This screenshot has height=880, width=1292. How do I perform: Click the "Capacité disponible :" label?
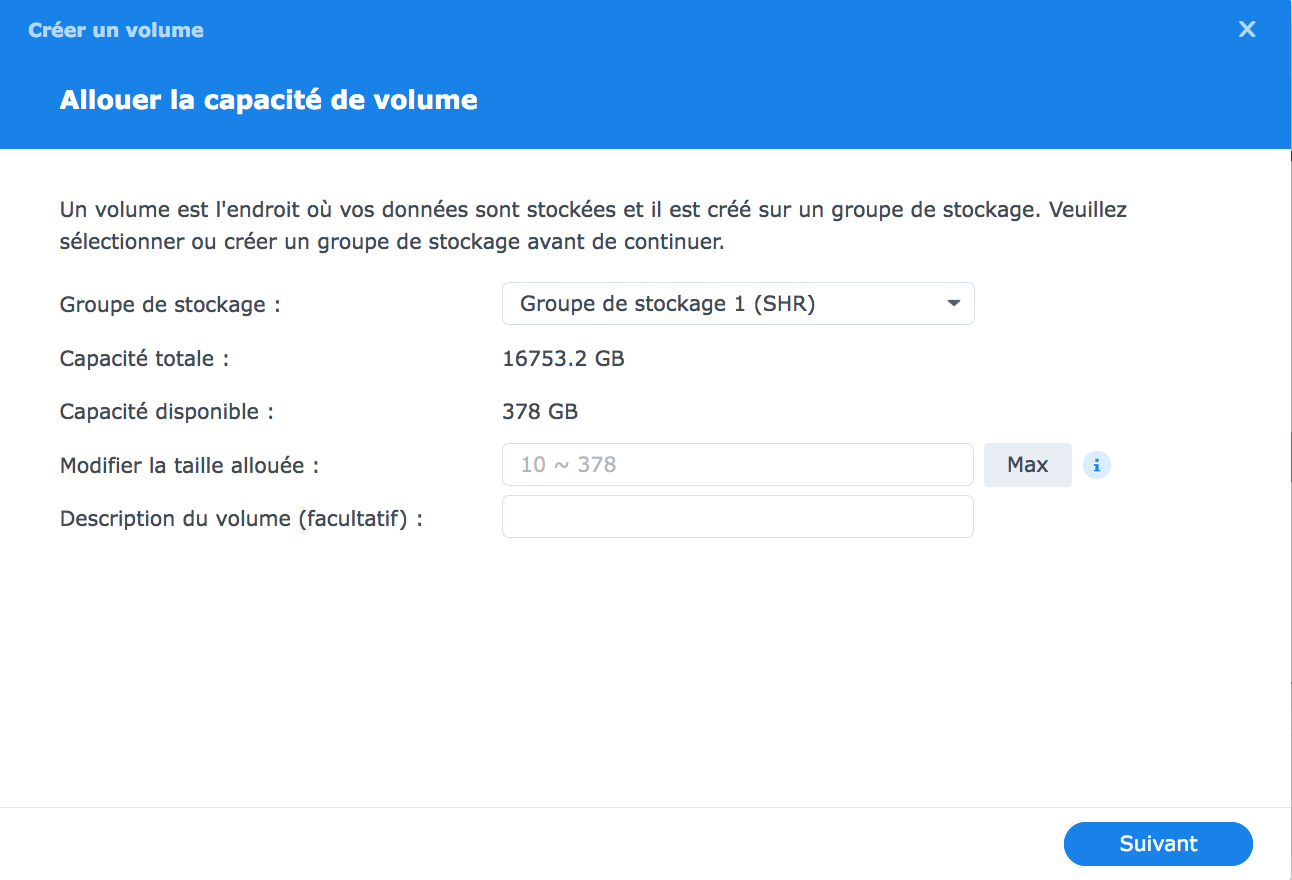(x=166, y=412)
